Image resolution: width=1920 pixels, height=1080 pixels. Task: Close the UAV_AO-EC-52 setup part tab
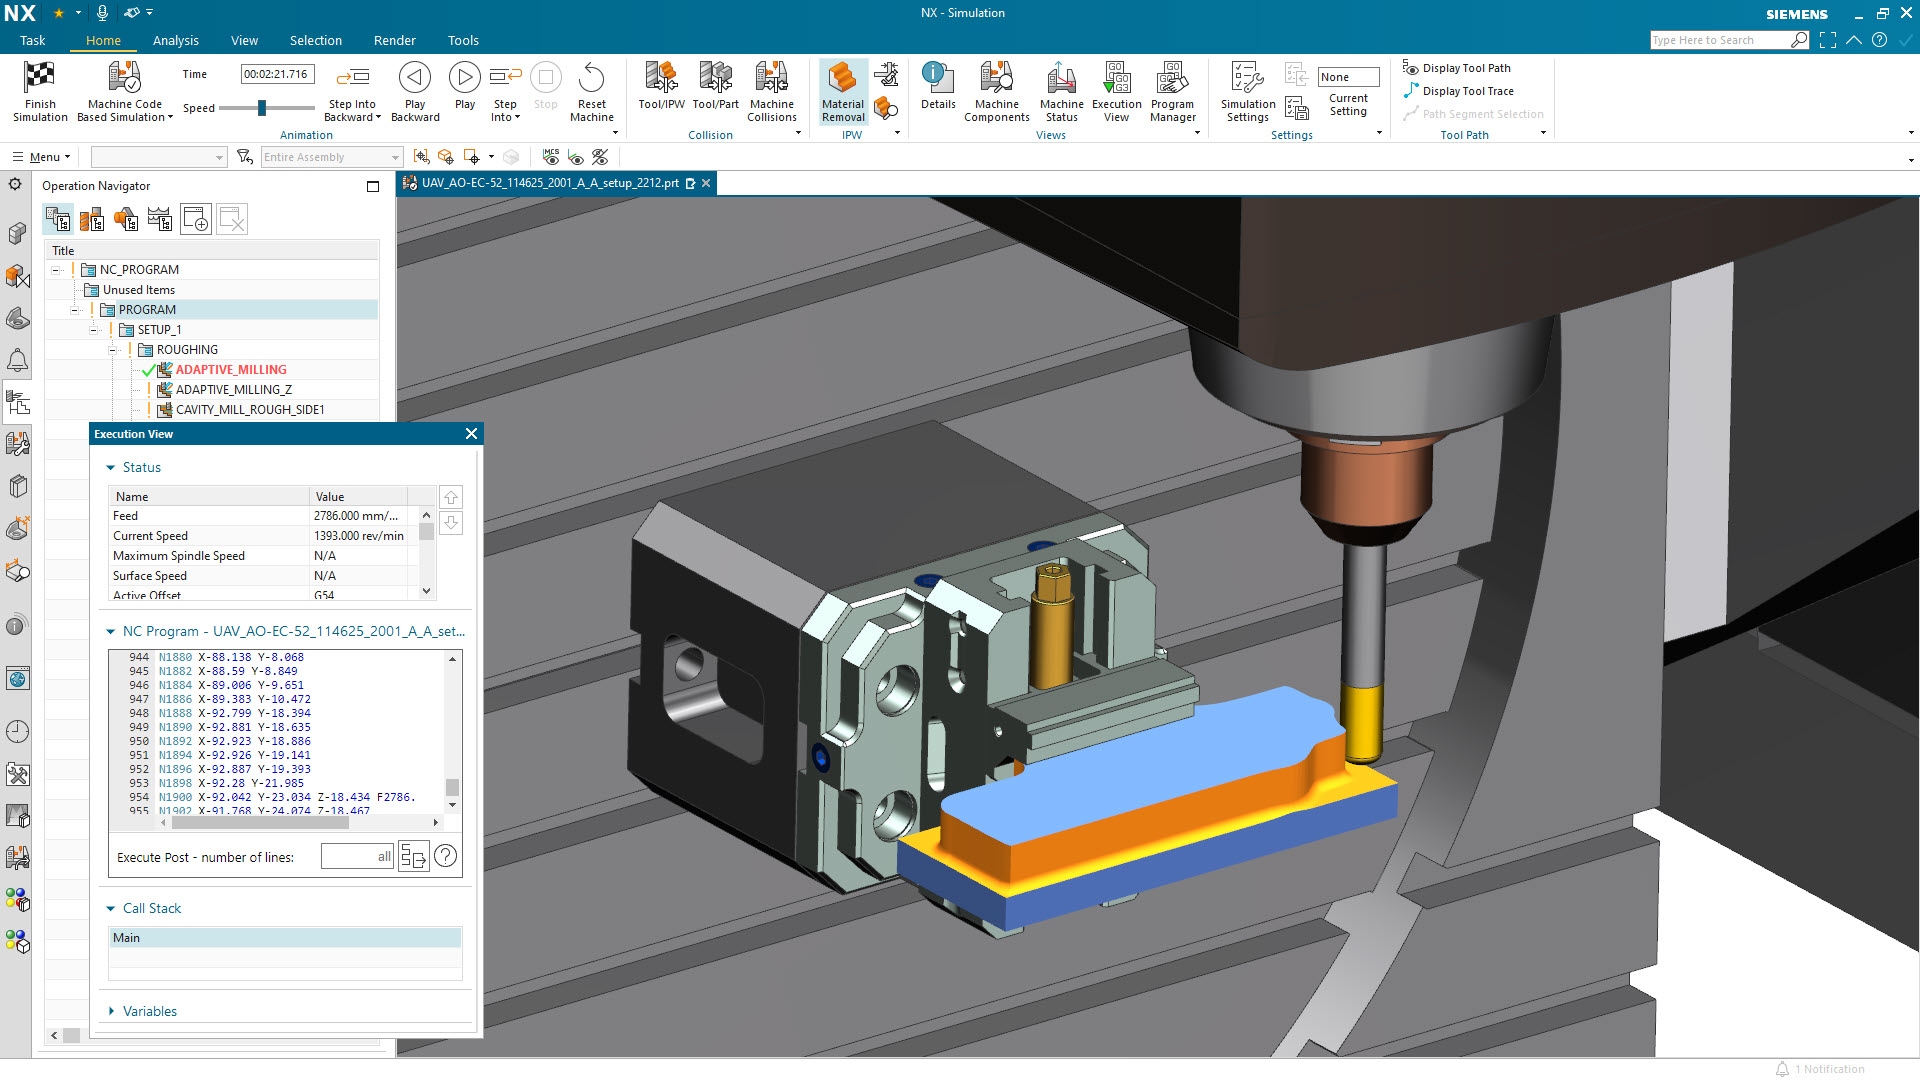pyautogui.click(x=706, y=183)
